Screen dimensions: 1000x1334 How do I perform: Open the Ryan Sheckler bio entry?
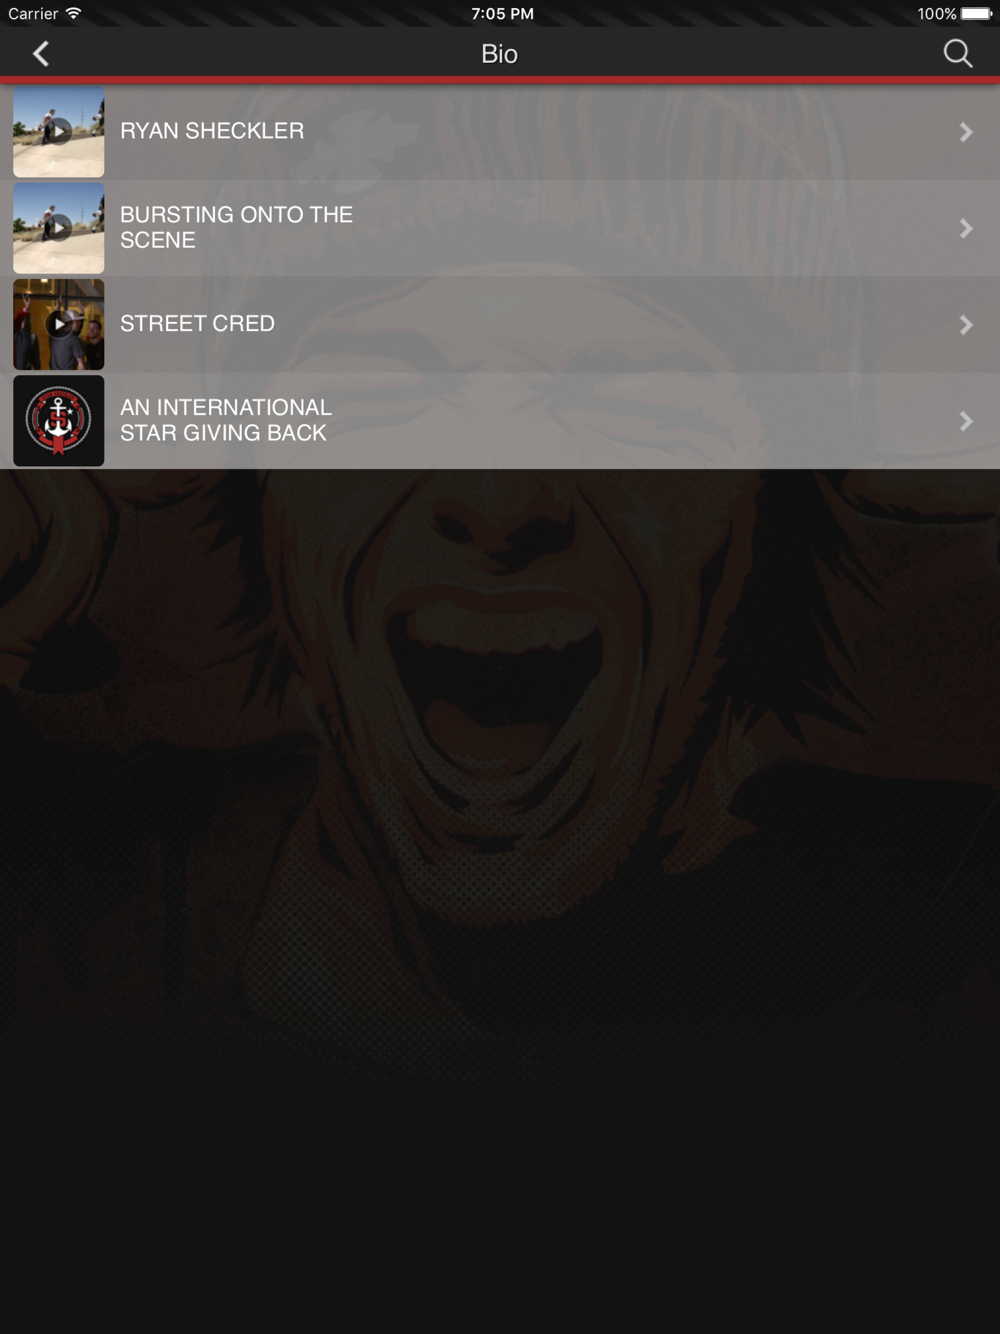point(500,132)
